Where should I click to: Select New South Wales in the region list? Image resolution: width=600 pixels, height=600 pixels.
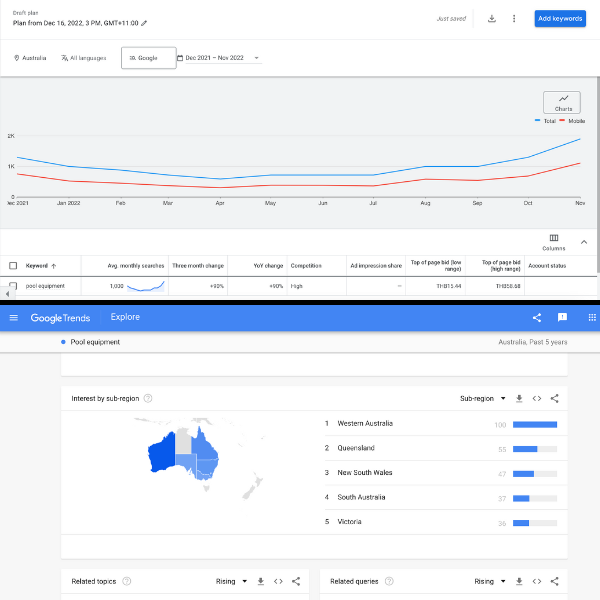(x=365, y=472)
